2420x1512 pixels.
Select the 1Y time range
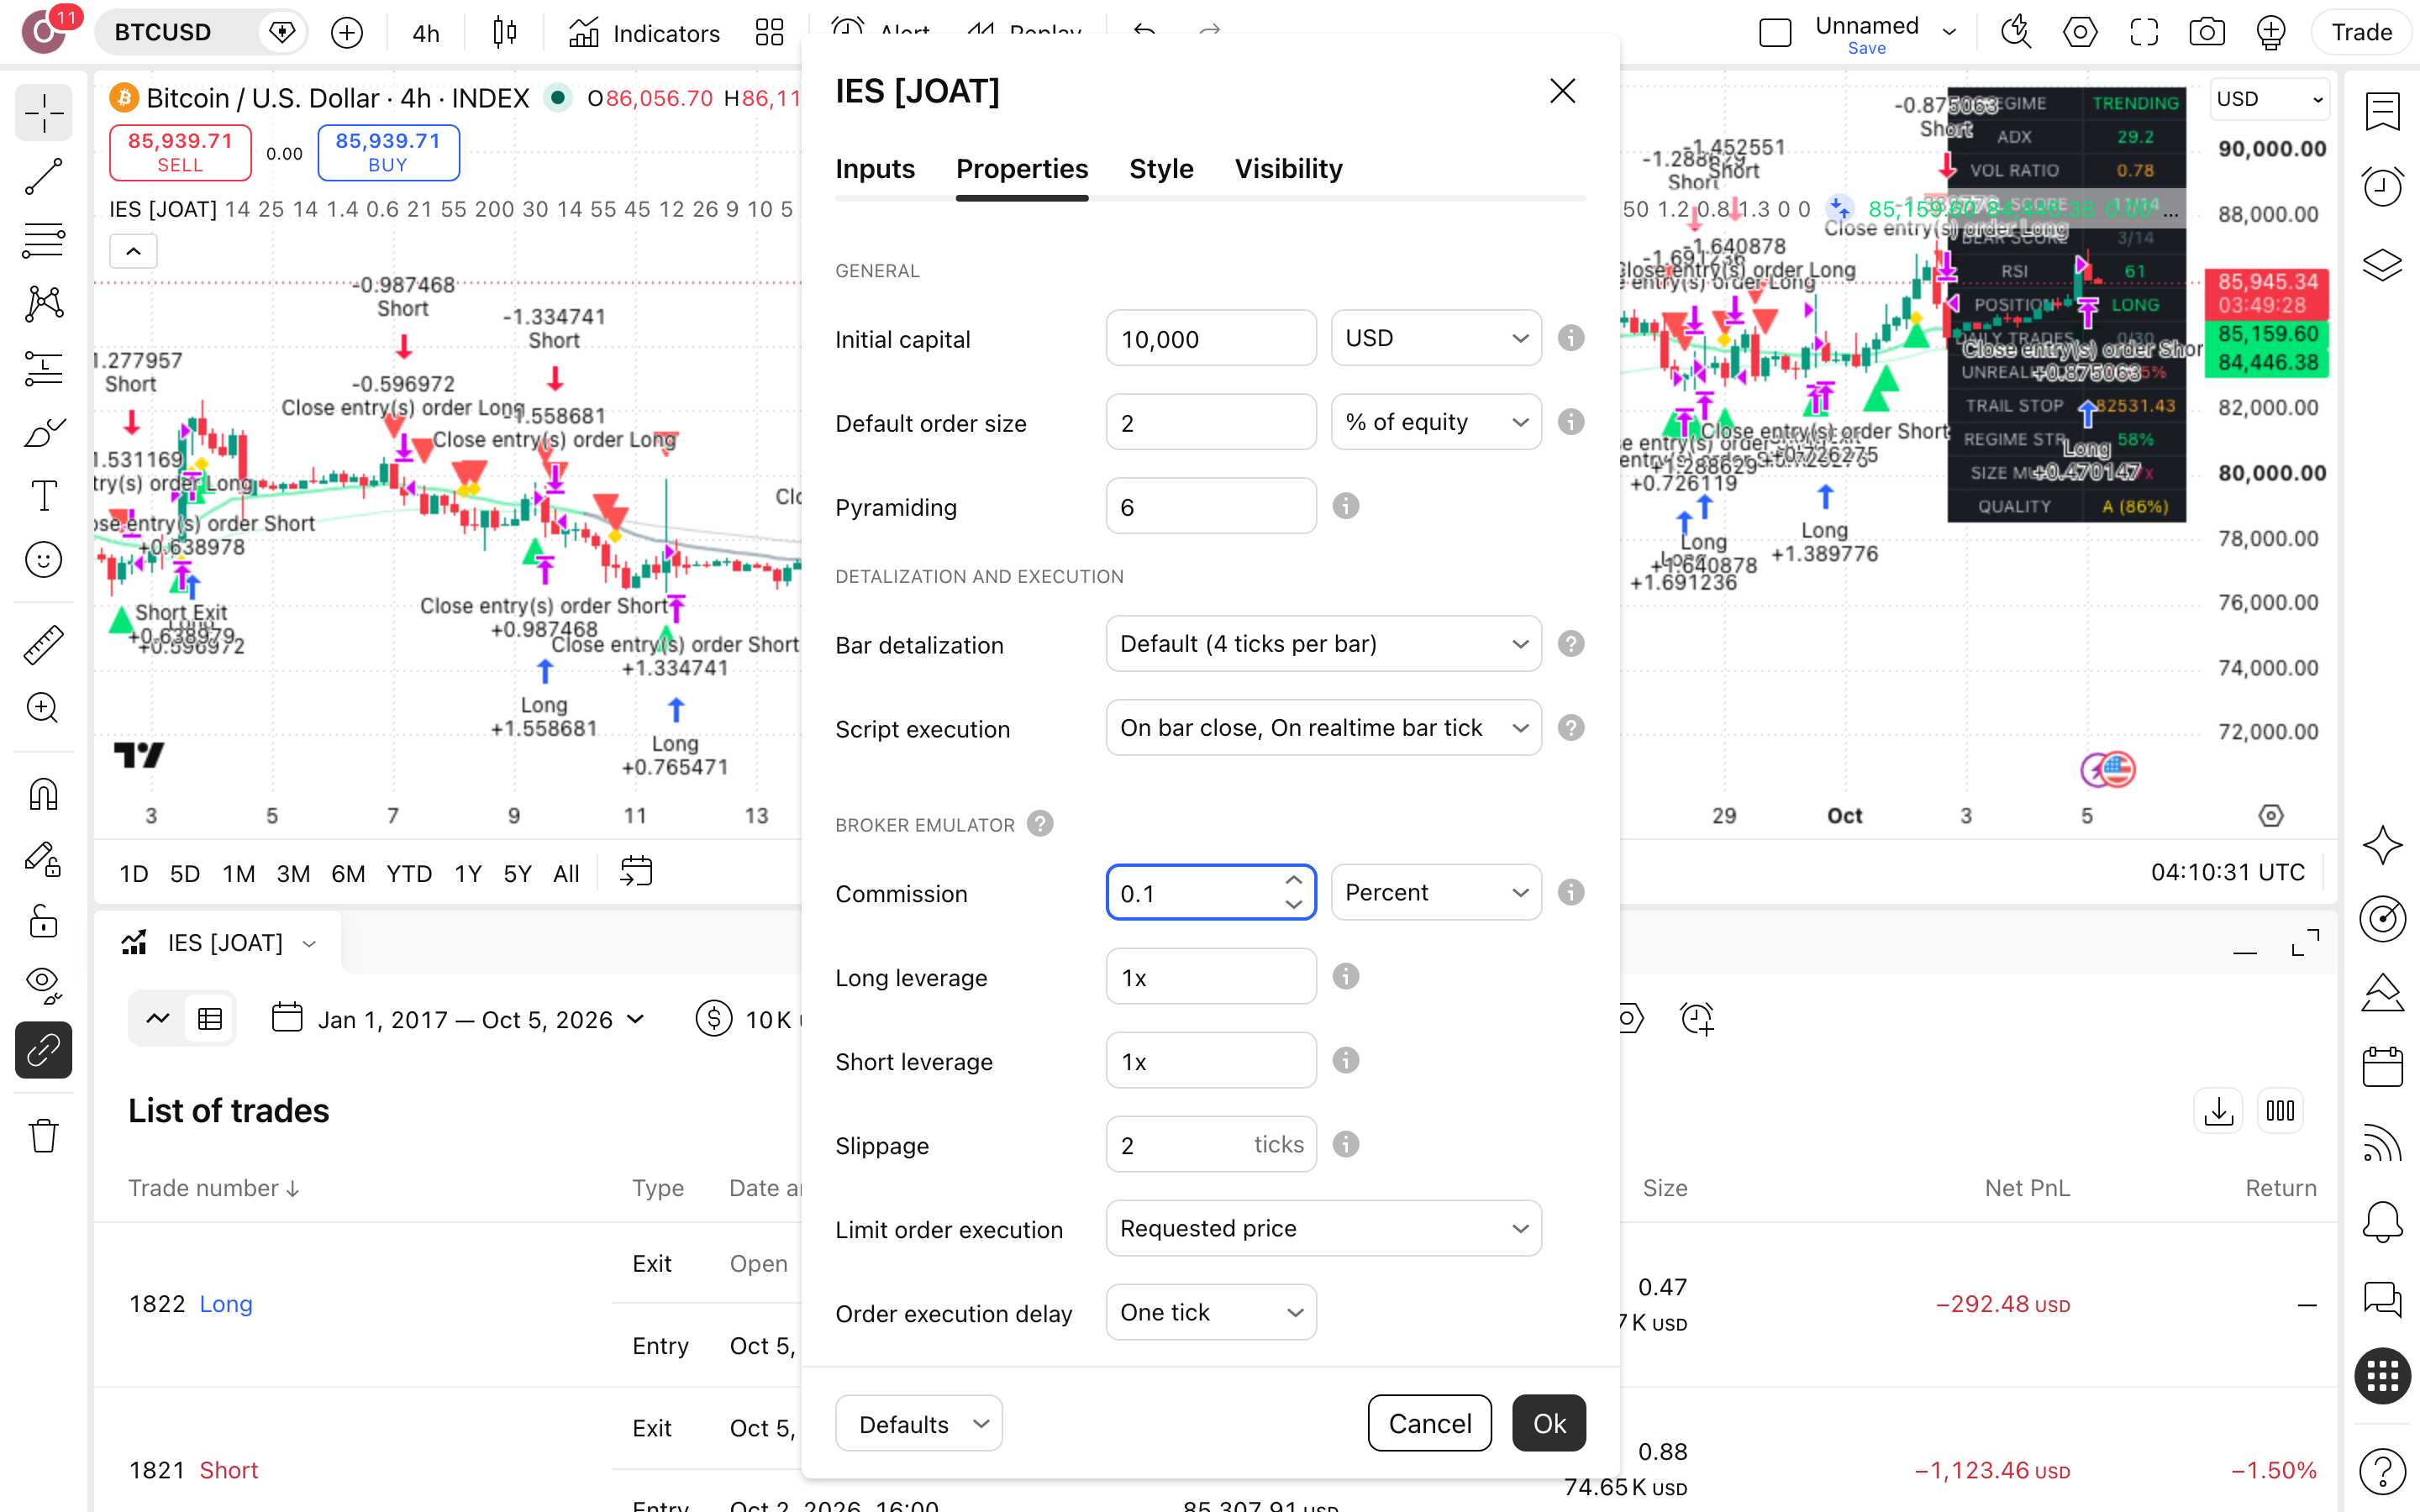tap(468, 873)
